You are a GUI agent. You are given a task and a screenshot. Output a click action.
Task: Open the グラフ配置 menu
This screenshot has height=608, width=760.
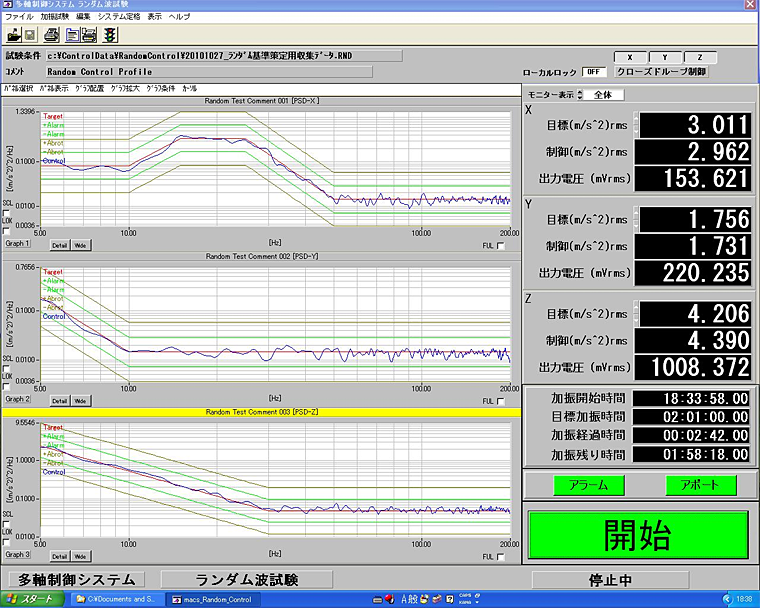pyautogui.click(x=90, y=89)
